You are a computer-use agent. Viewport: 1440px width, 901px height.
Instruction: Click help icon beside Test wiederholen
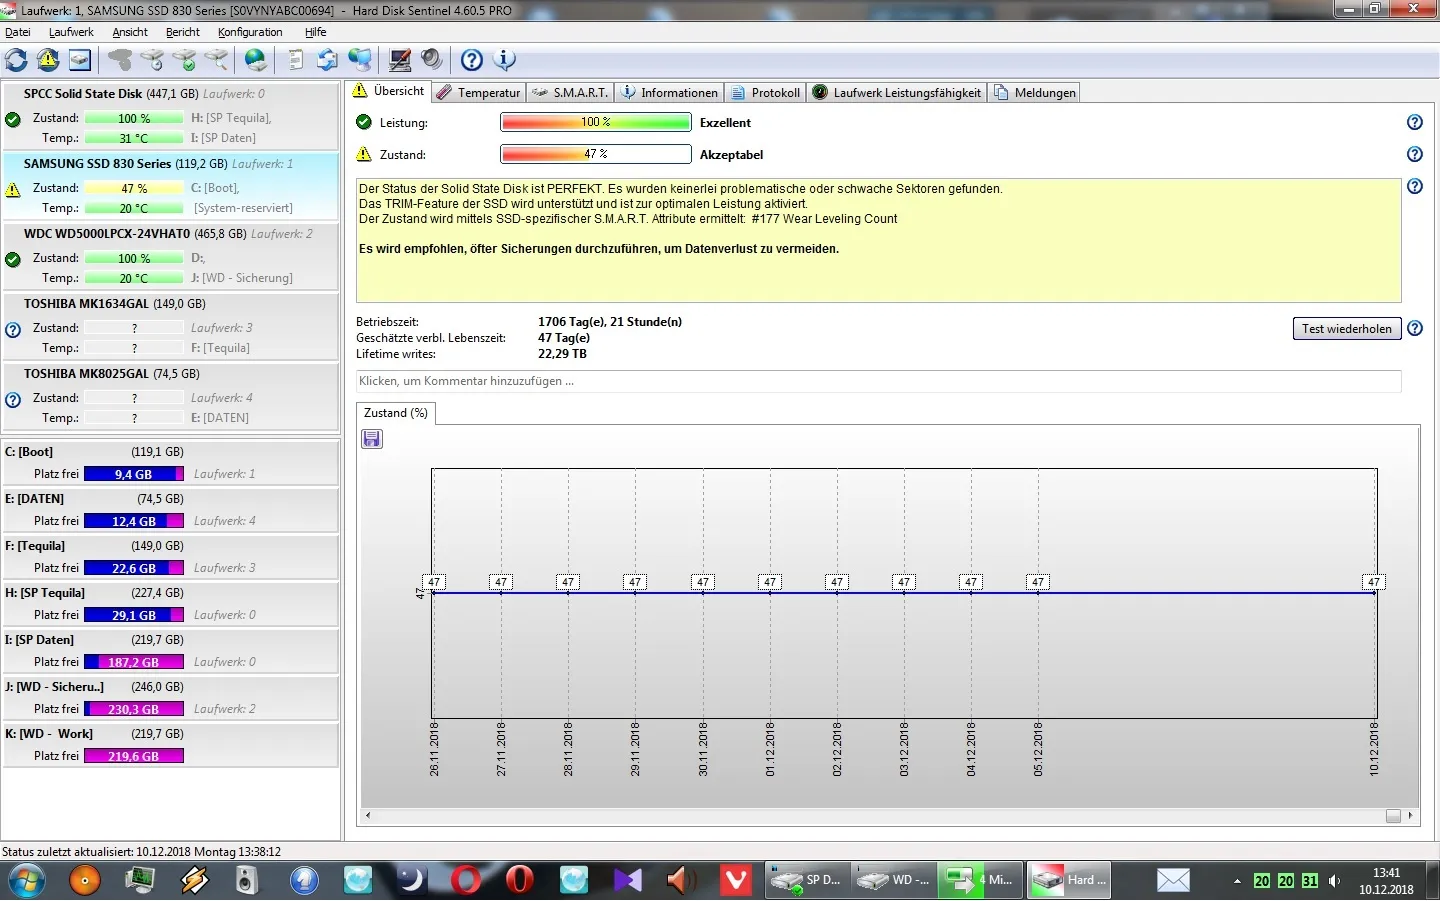(x=1414, y=328)
